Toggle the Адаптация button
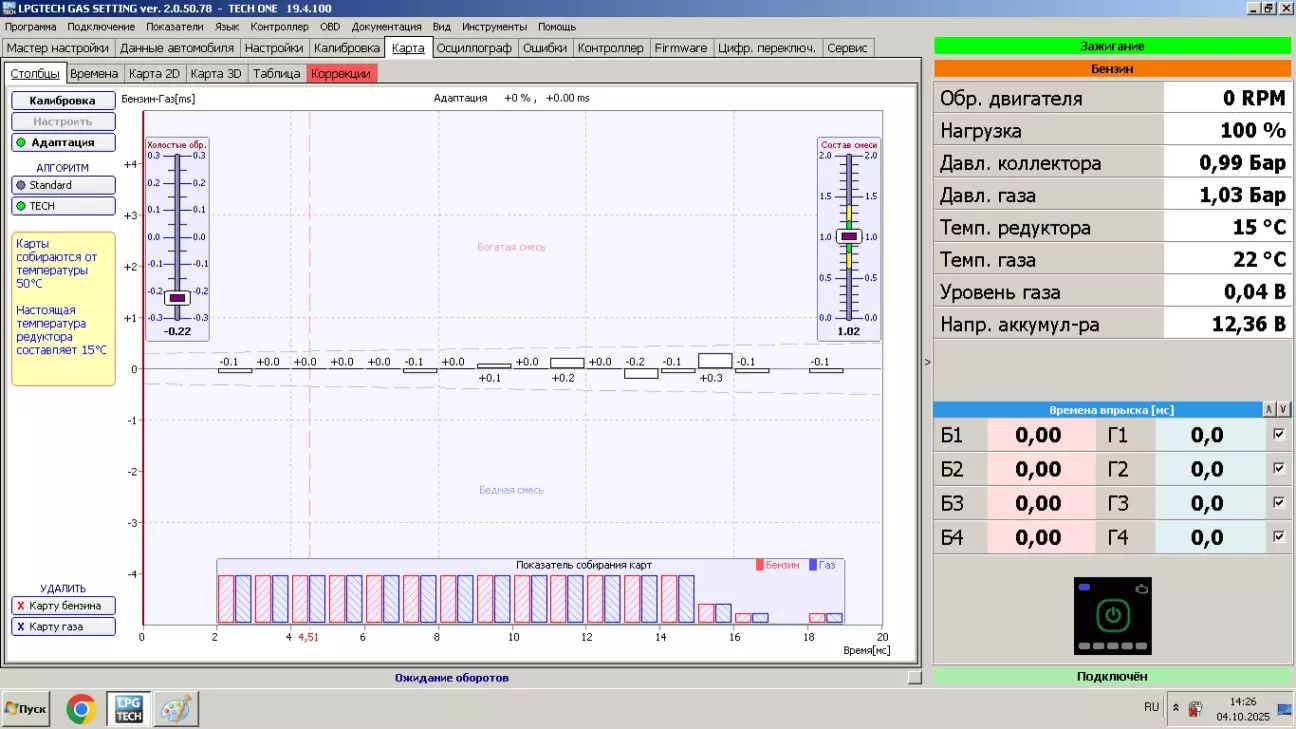The height and width of the screenshot is (729, 1296). pos(63,143)
